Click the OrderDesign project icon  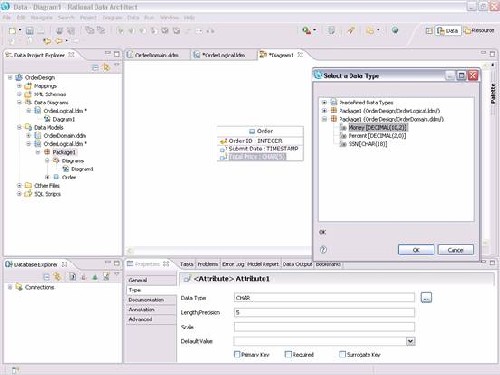(19, 78)
